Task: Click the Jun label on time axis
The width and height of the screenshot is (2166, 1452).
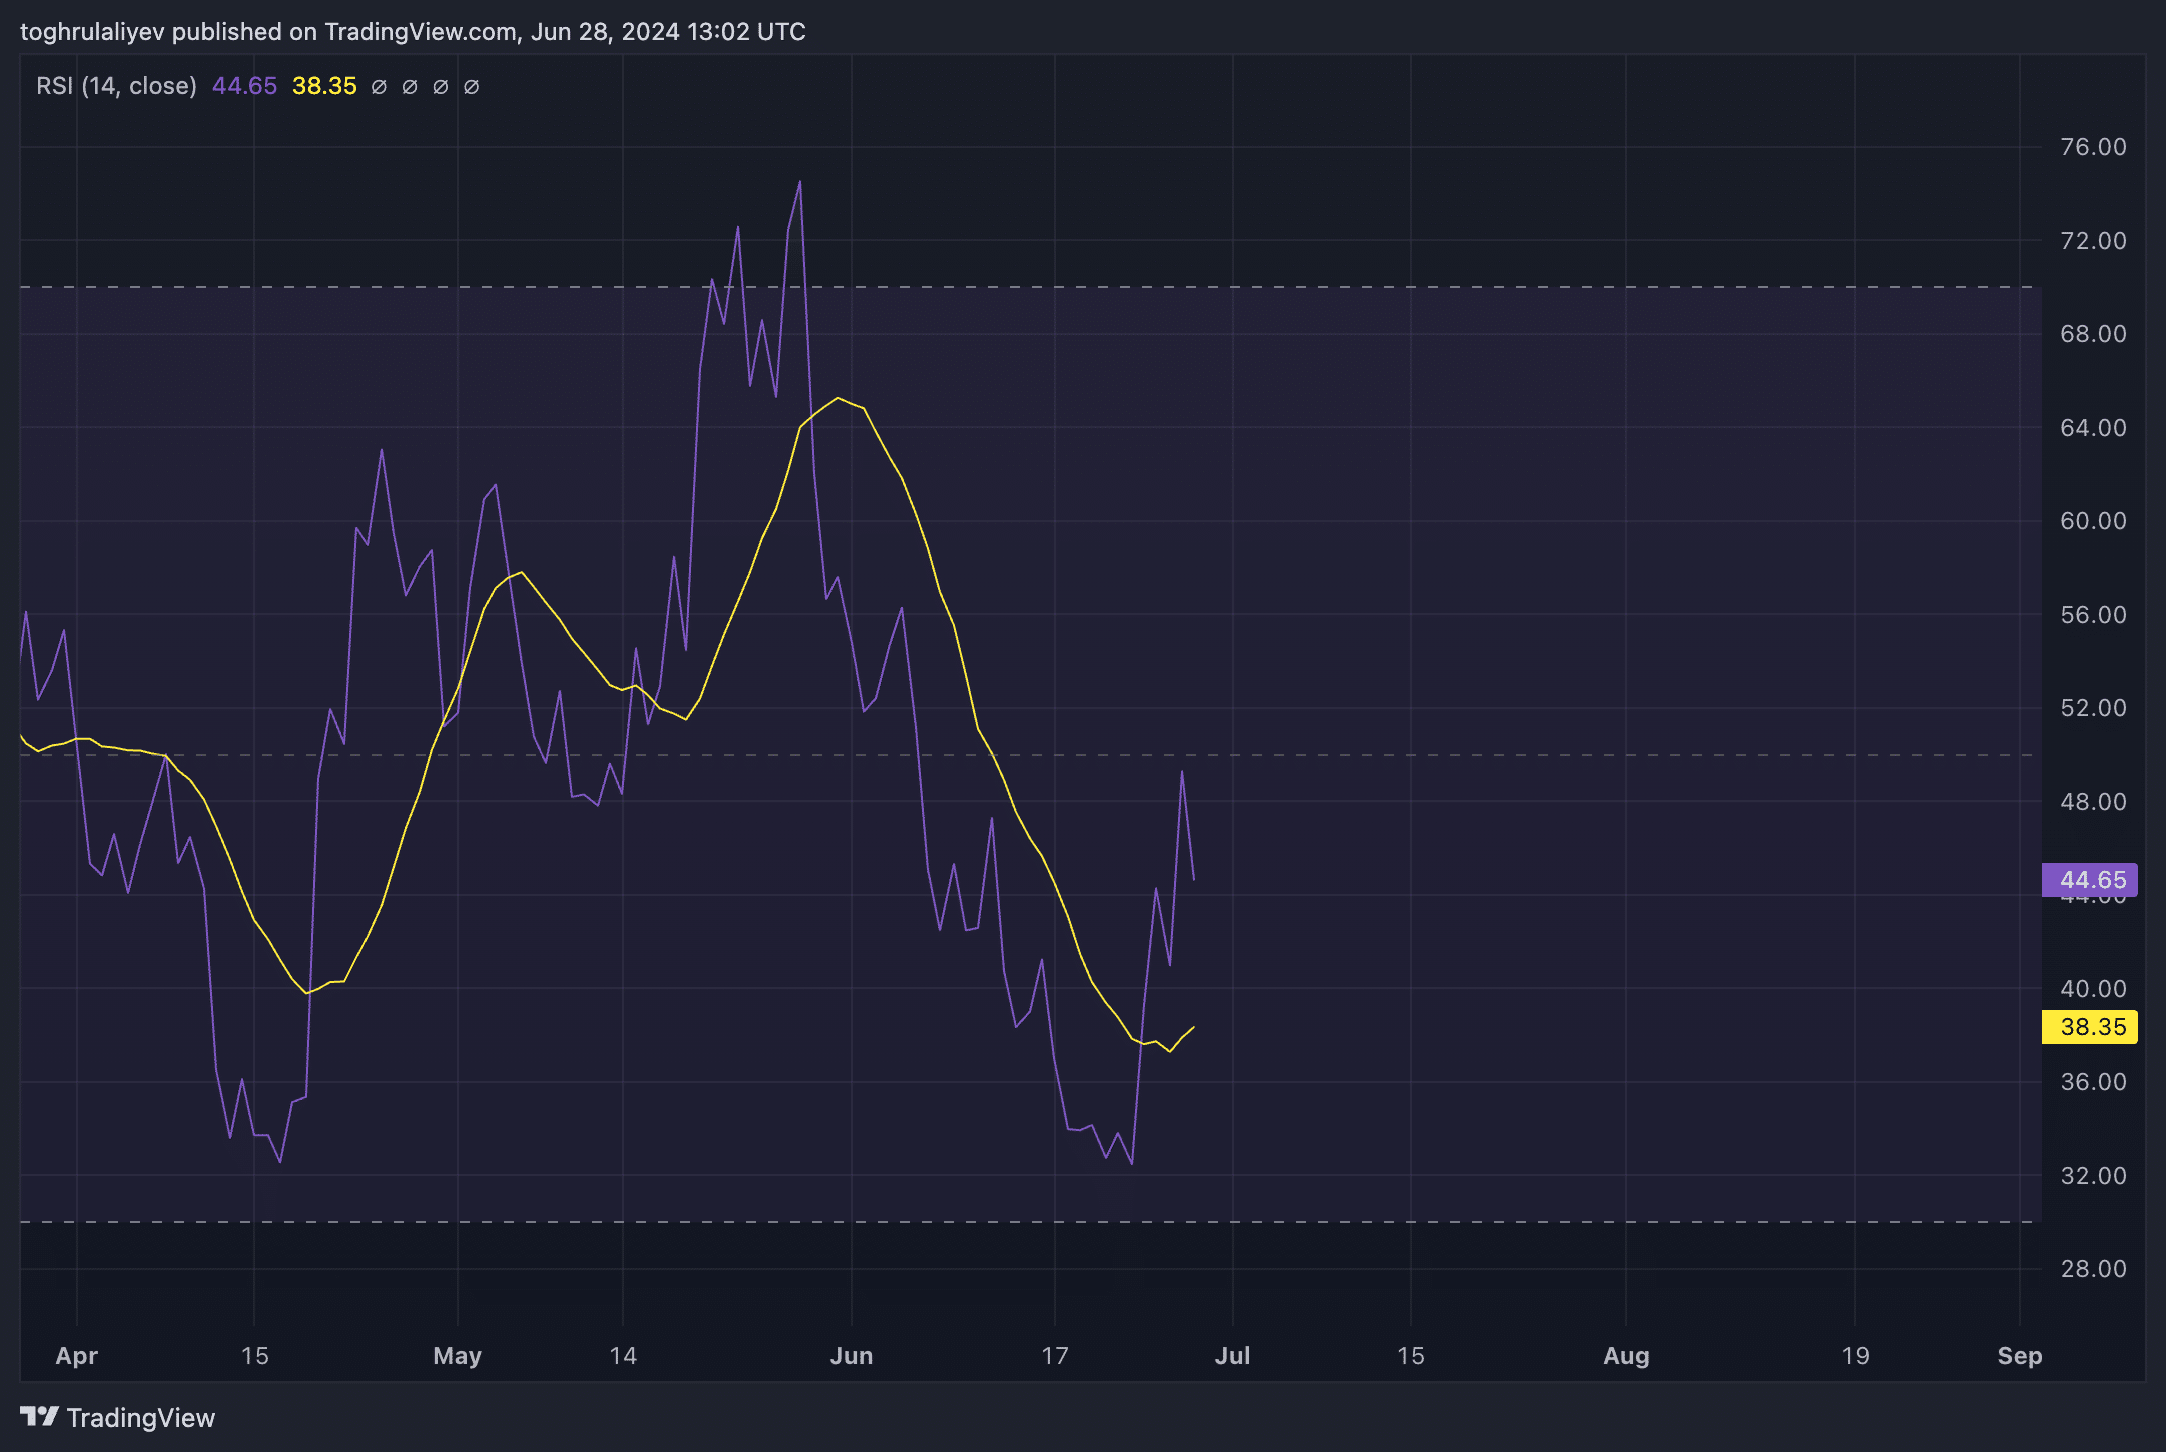Action: pos(852,1356)
